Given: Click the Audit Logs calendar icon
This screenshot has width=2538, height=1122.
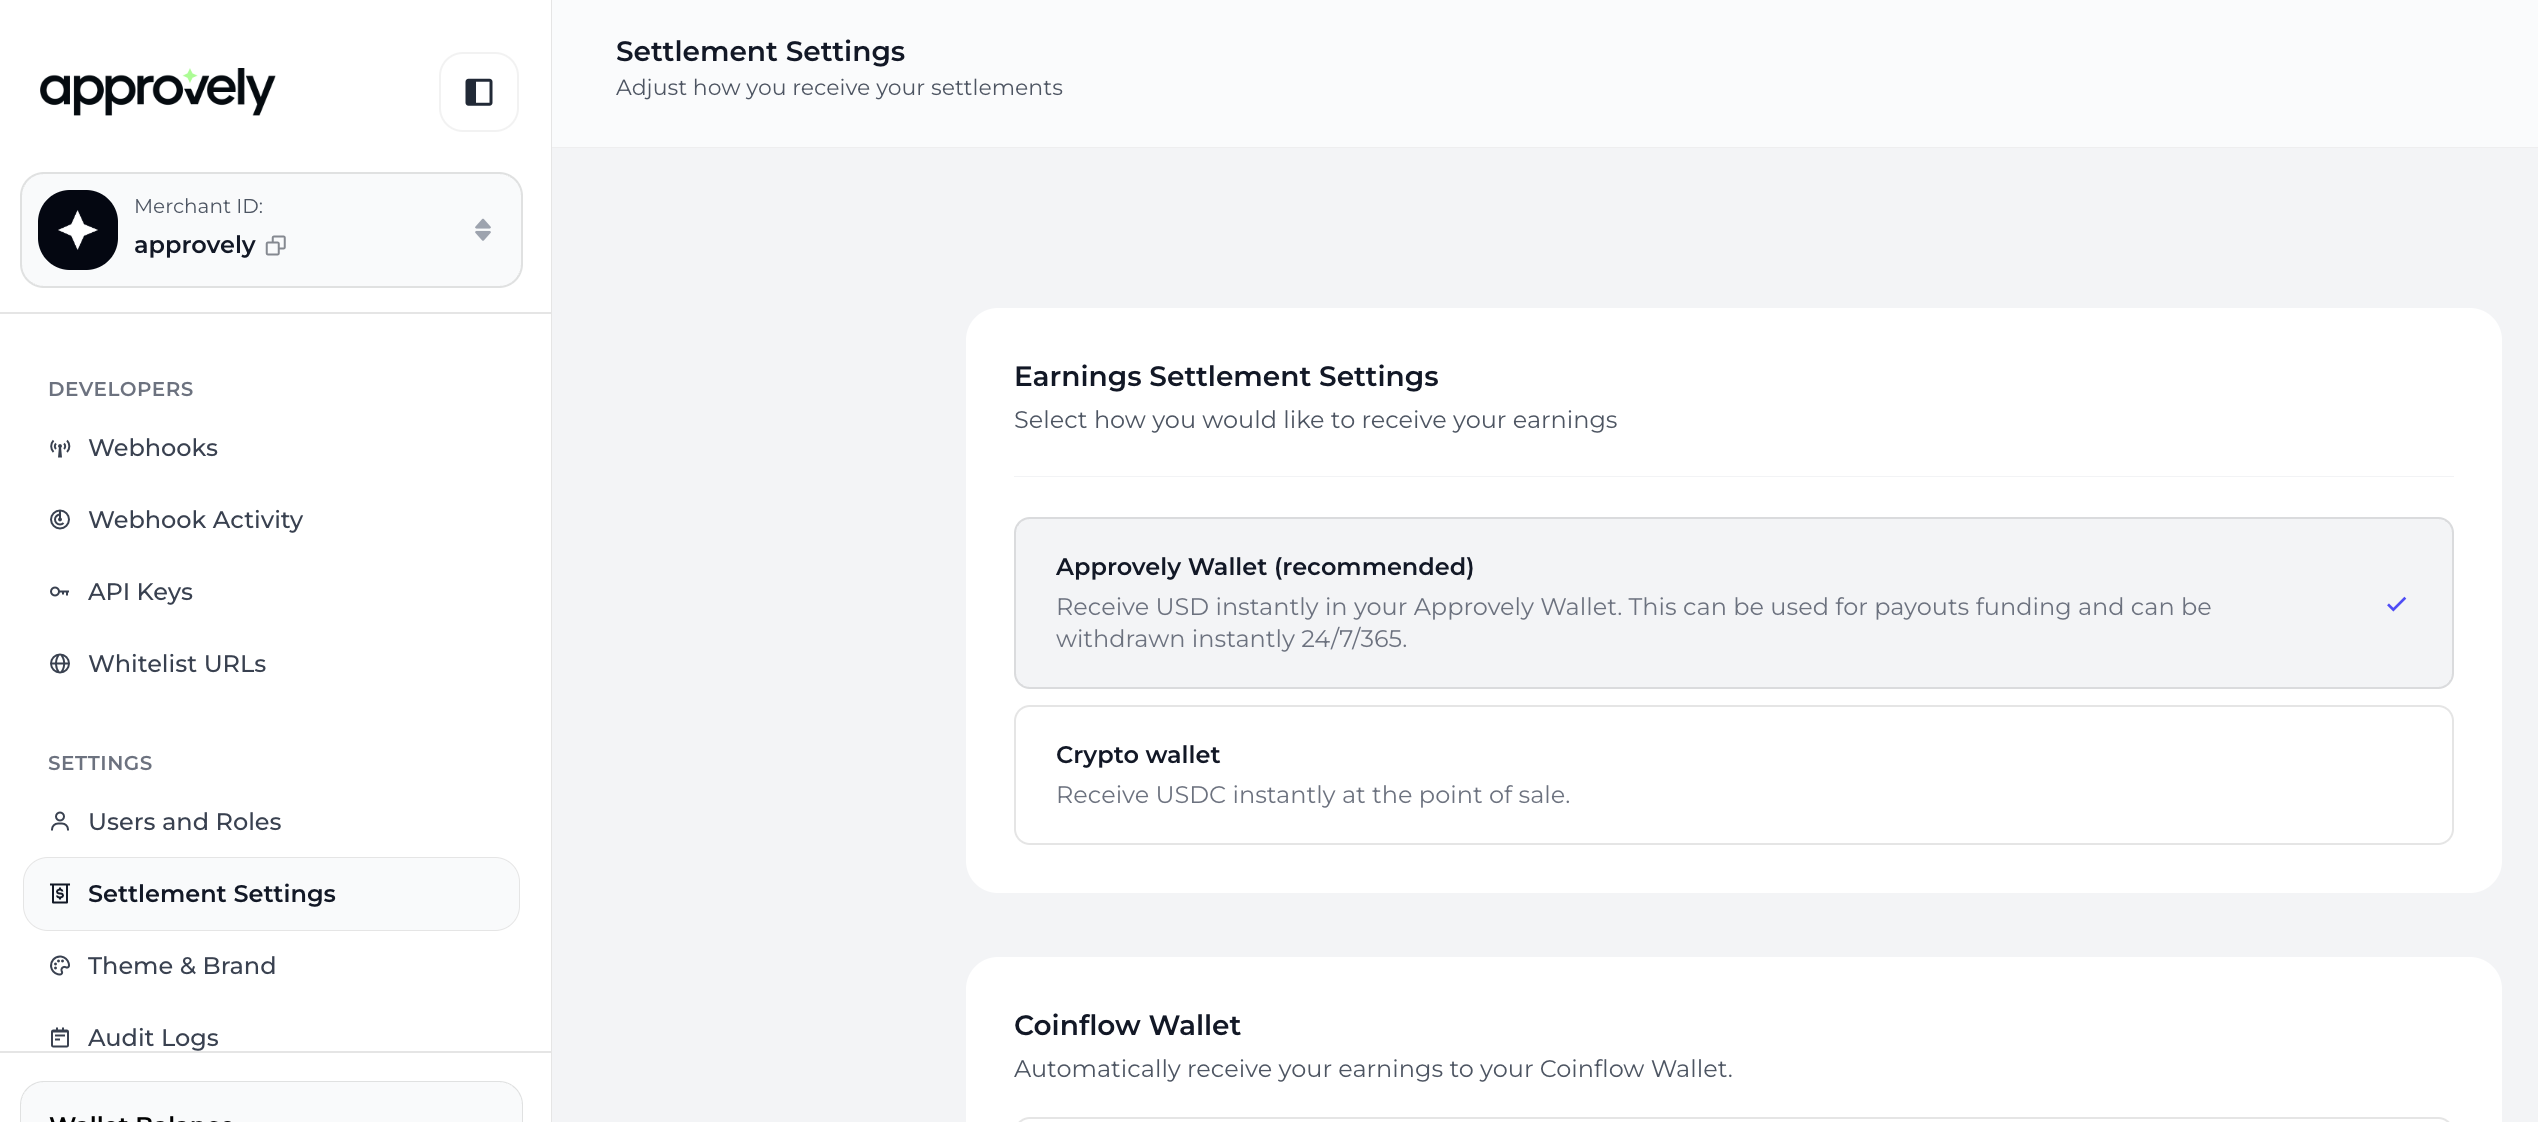Looking at the screenshot, I should point(60,1038).
